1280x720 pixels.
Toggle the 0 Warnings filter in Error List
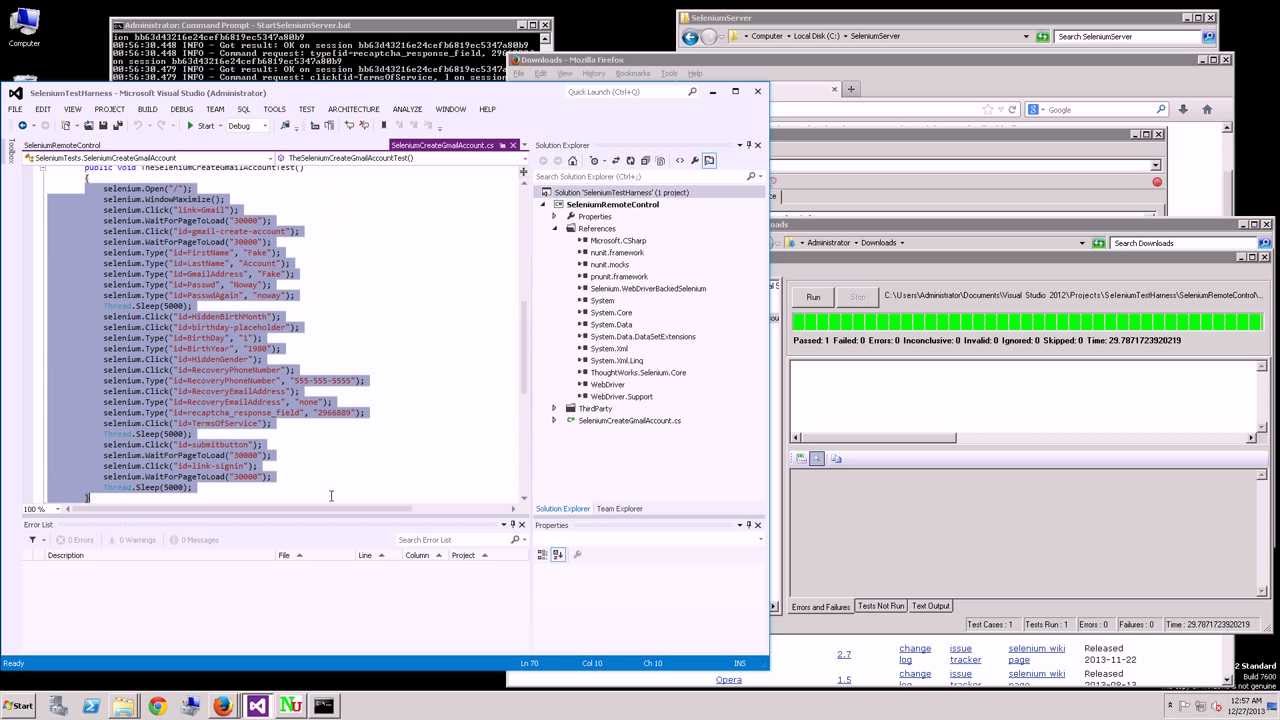[131, 540]
